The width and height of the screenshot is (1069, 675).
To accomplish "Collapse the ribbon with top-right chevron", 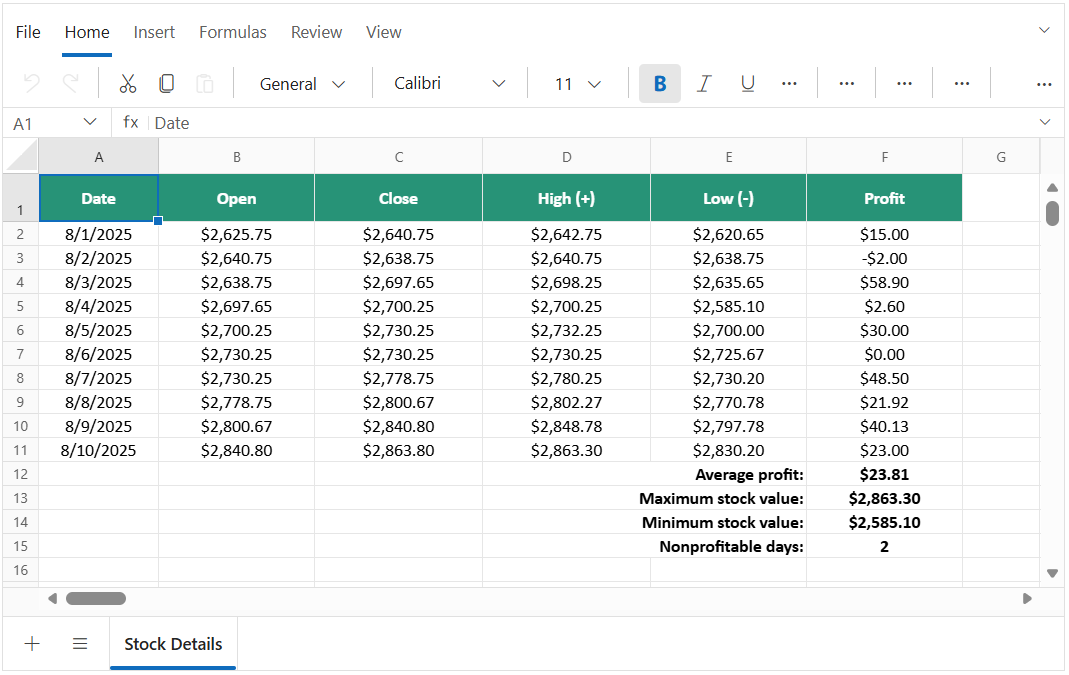I will tap(1044, 30).
